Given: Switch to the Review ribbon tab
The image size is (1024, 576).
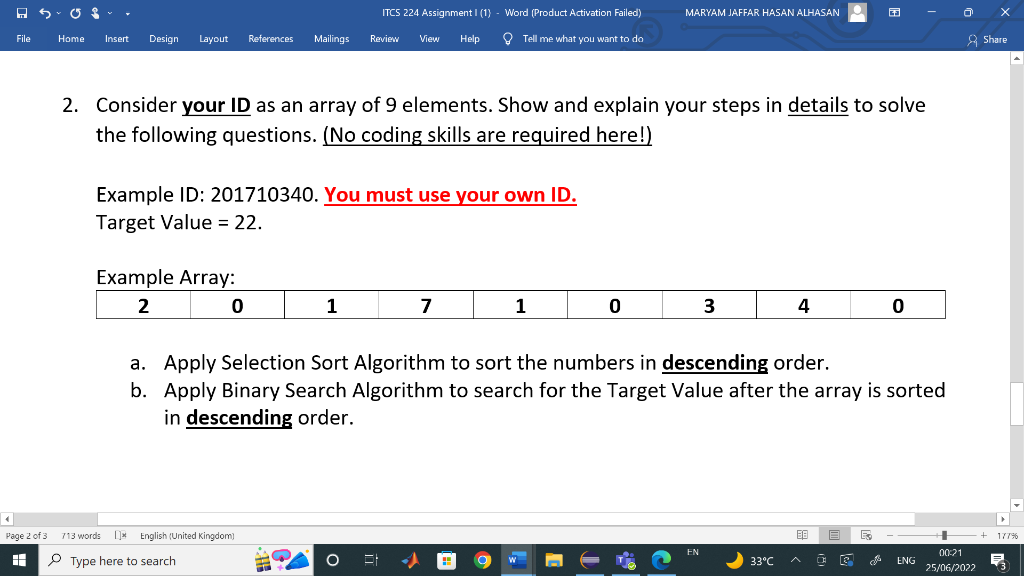Looking at the screenshot, I should pyautogui.click(x=383, y=38).
